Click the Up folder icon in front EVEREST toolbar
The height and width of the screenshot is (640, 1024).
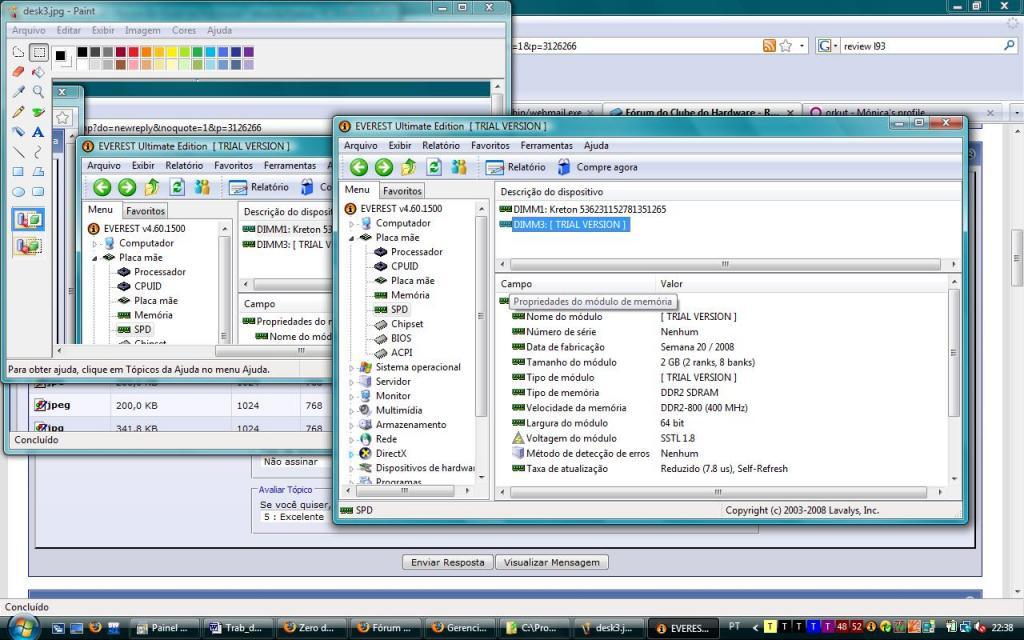click(408, 167)
